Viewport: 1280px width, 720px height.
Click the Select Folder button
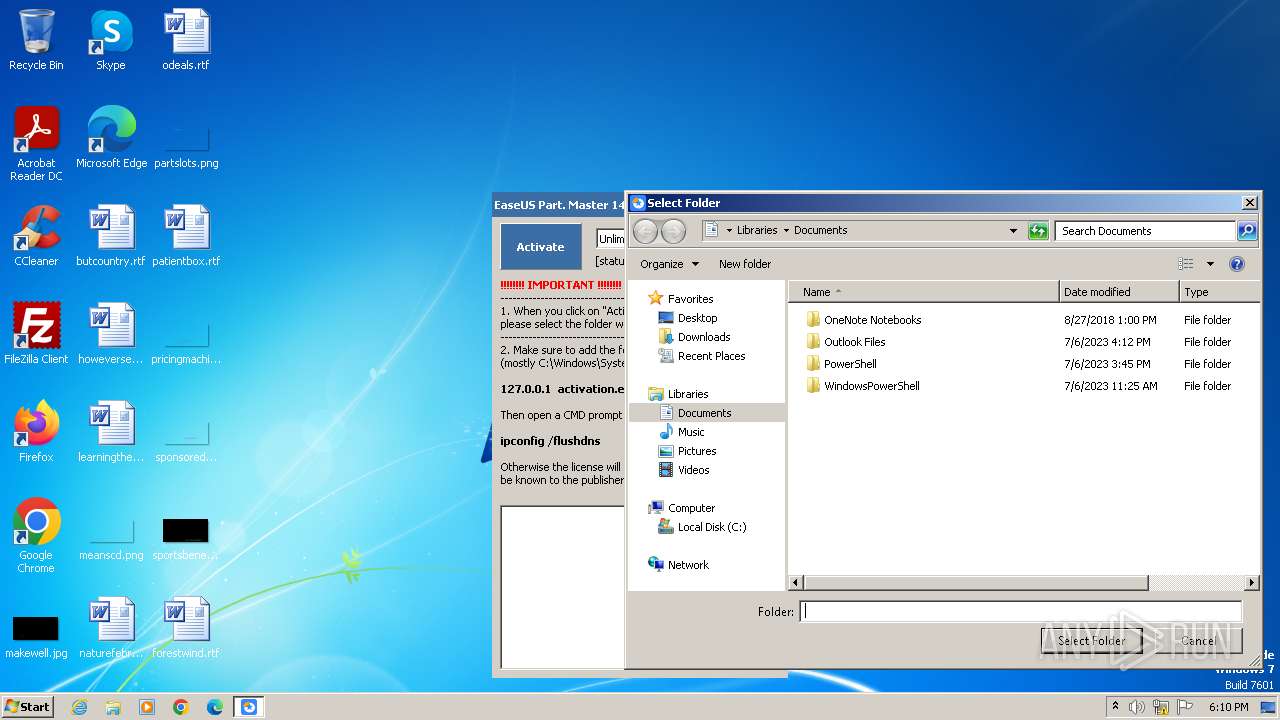[x=1091, y=641]
